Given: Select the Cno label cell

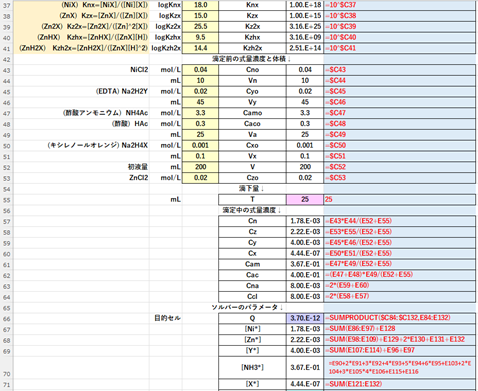Looking at the screenshot, I should point(252,70).
